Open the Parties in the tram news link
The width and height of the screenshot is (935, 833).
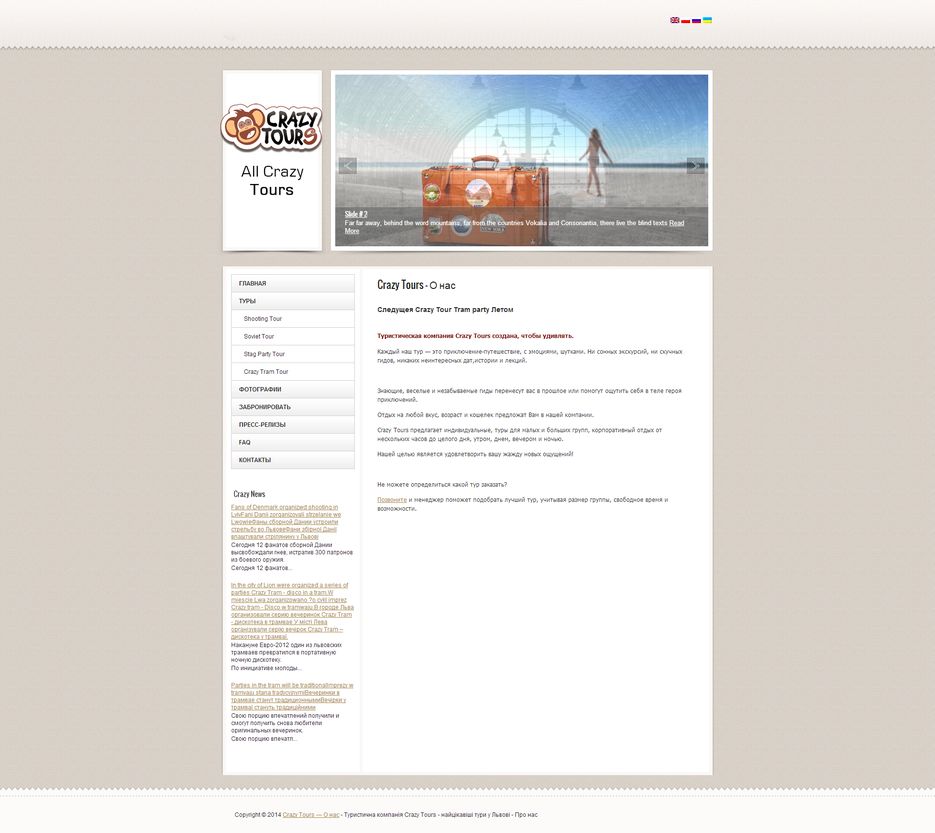[x=292, y=696]
